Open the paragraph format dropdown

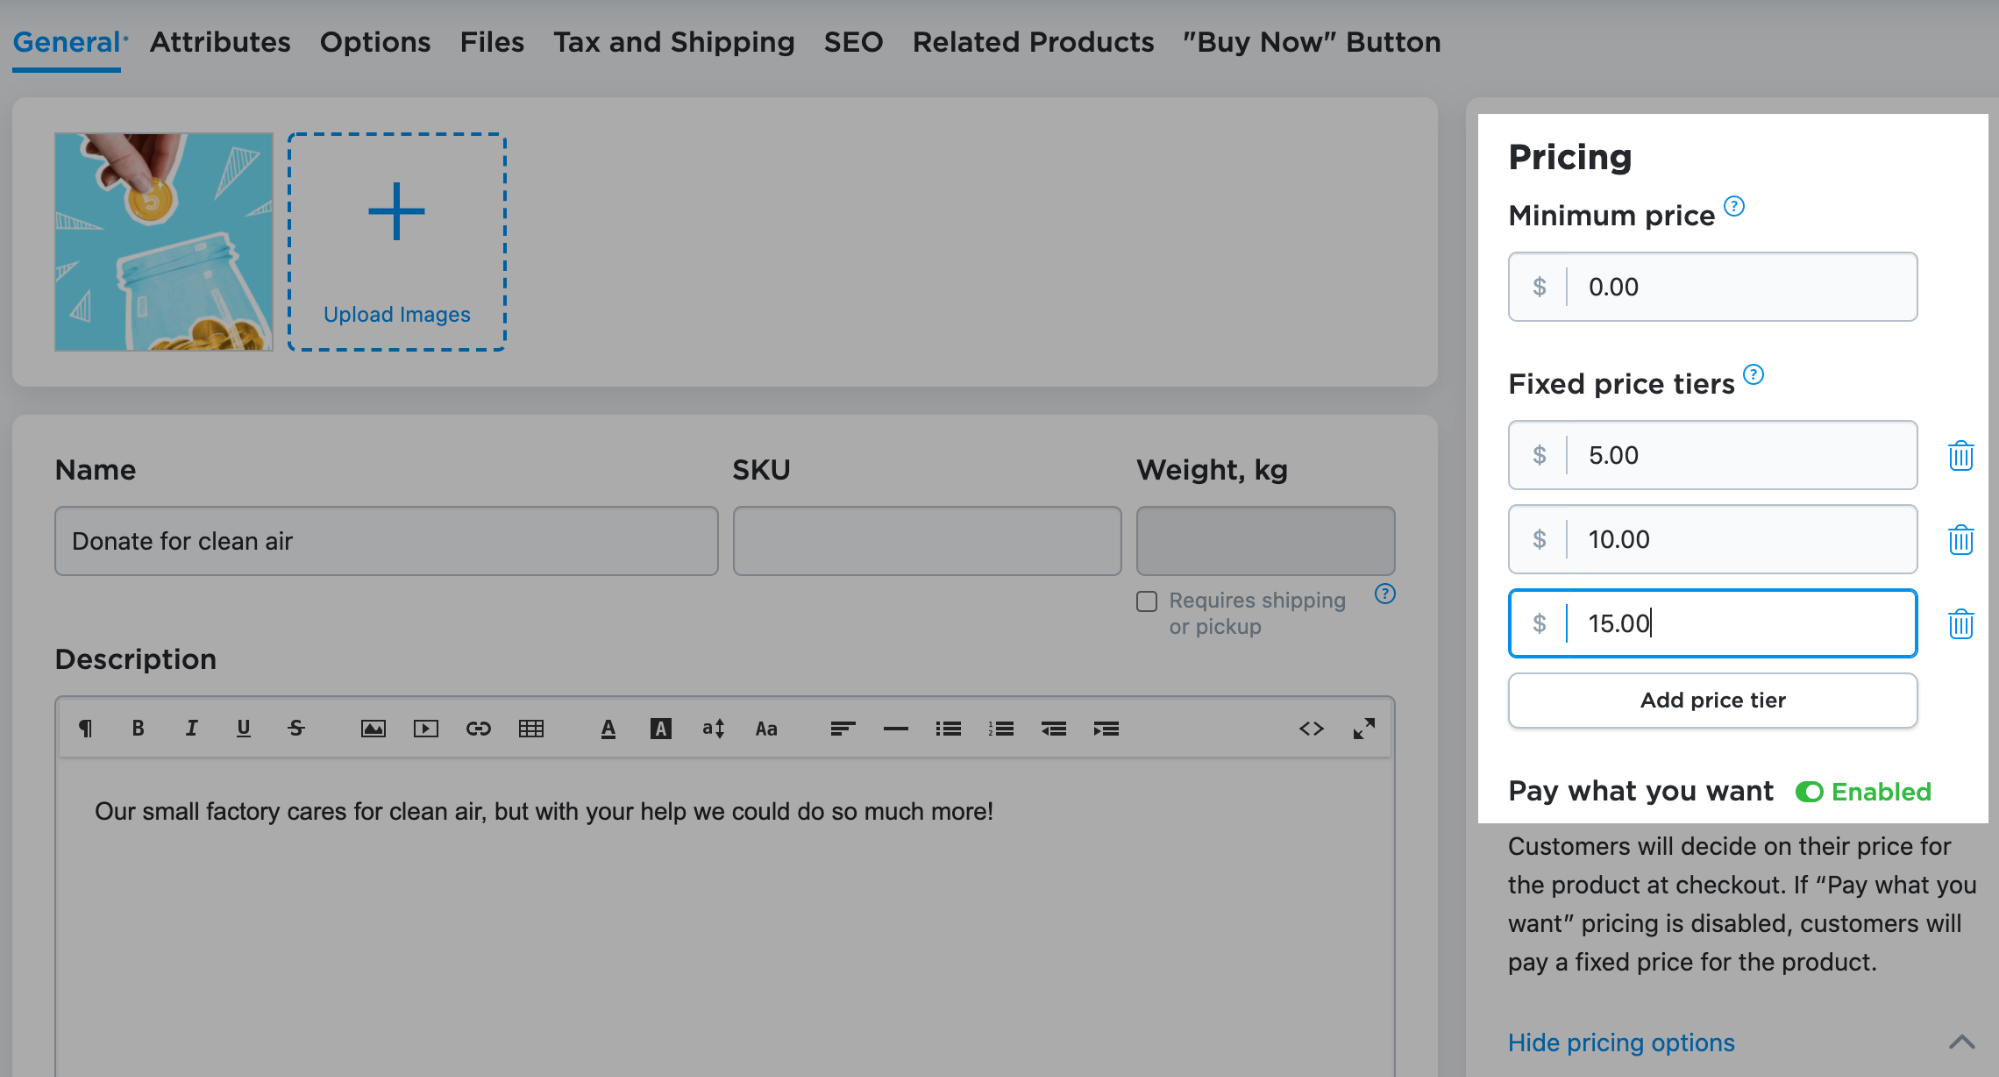[86, 728]
